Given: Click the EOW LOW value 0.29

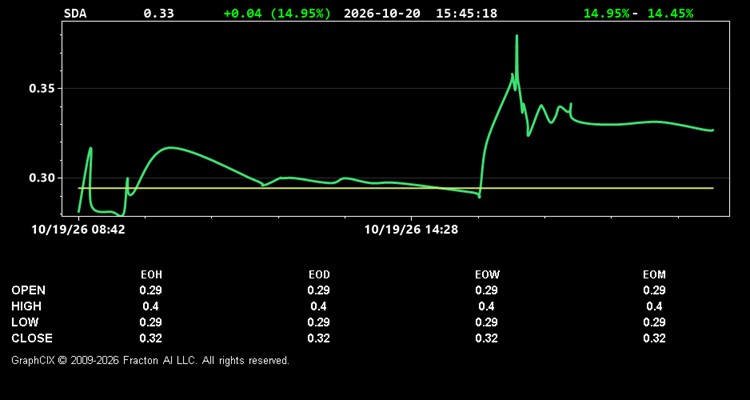Looking at the screenshot, I should coord(486,322).
